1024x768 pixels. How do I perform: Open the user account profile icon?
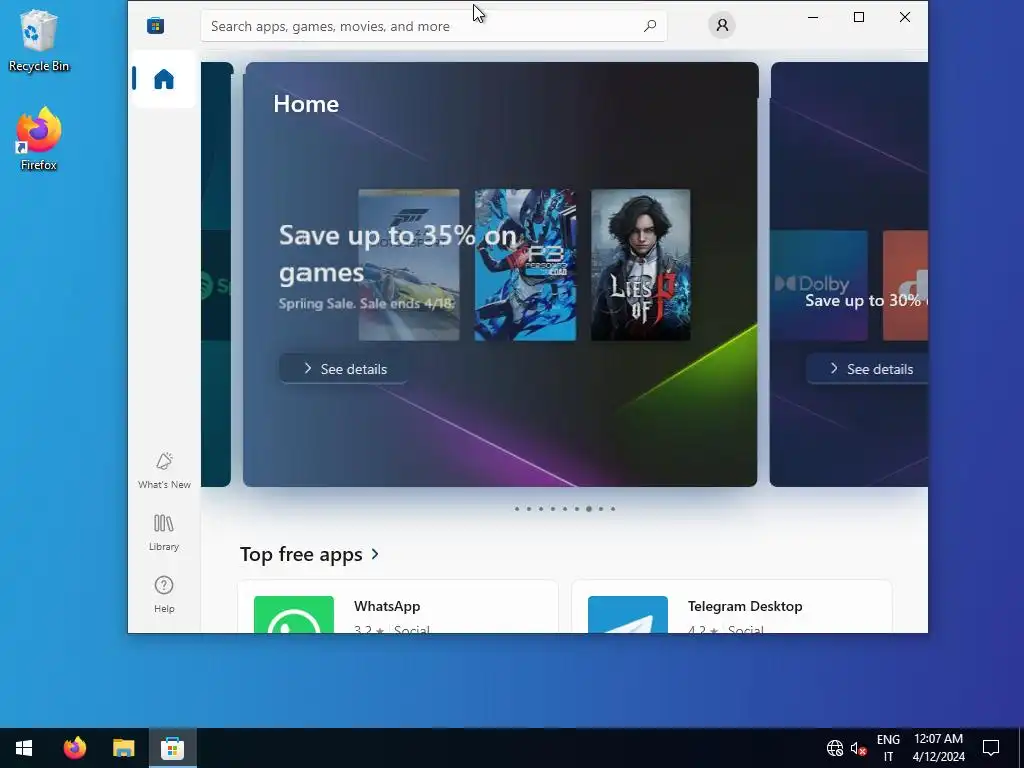pos(722,25)
